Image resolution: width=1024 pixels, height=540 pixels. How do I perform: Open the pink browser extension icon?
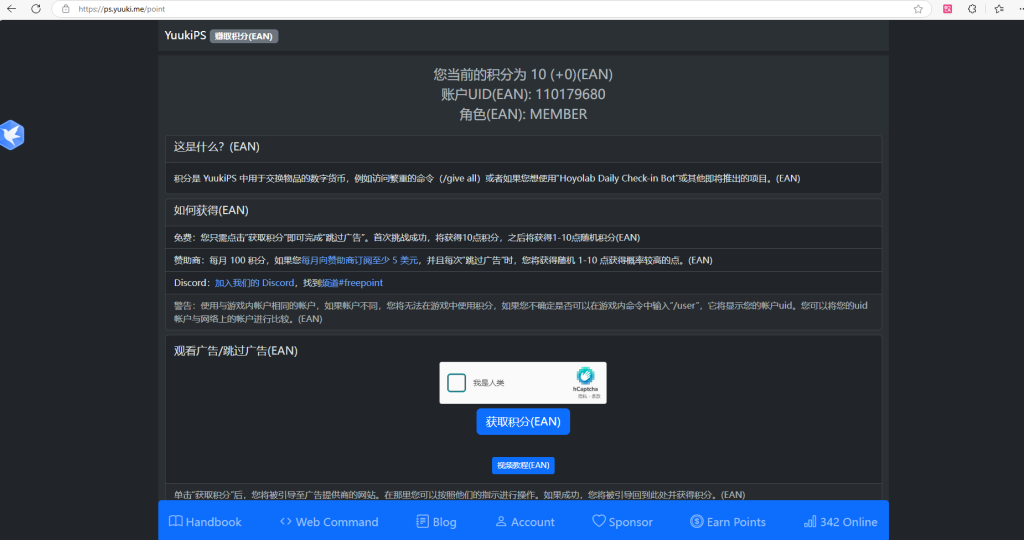(947, 9)
